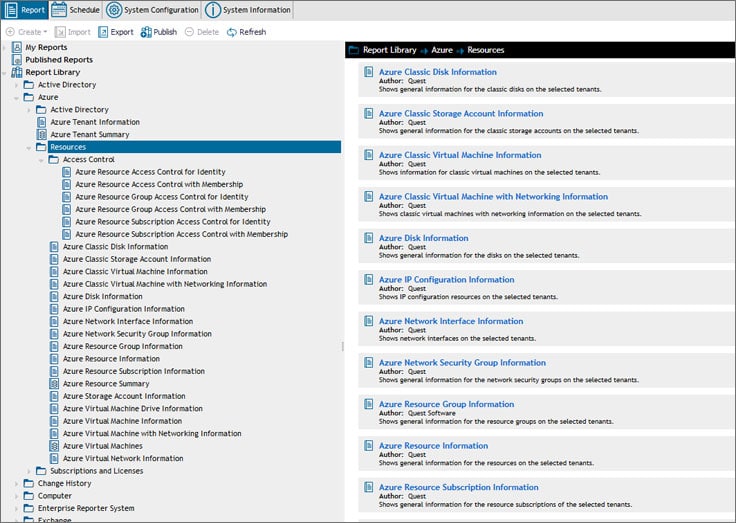Click right-pane icon for Azure Network Interface Information

[369, 321]
